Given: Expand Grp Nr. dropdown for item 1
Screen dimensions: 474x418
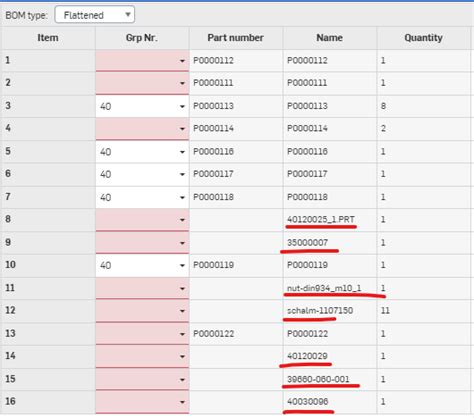Looking at the screenshot, I should pyautogui.click(x=182, y=61).
